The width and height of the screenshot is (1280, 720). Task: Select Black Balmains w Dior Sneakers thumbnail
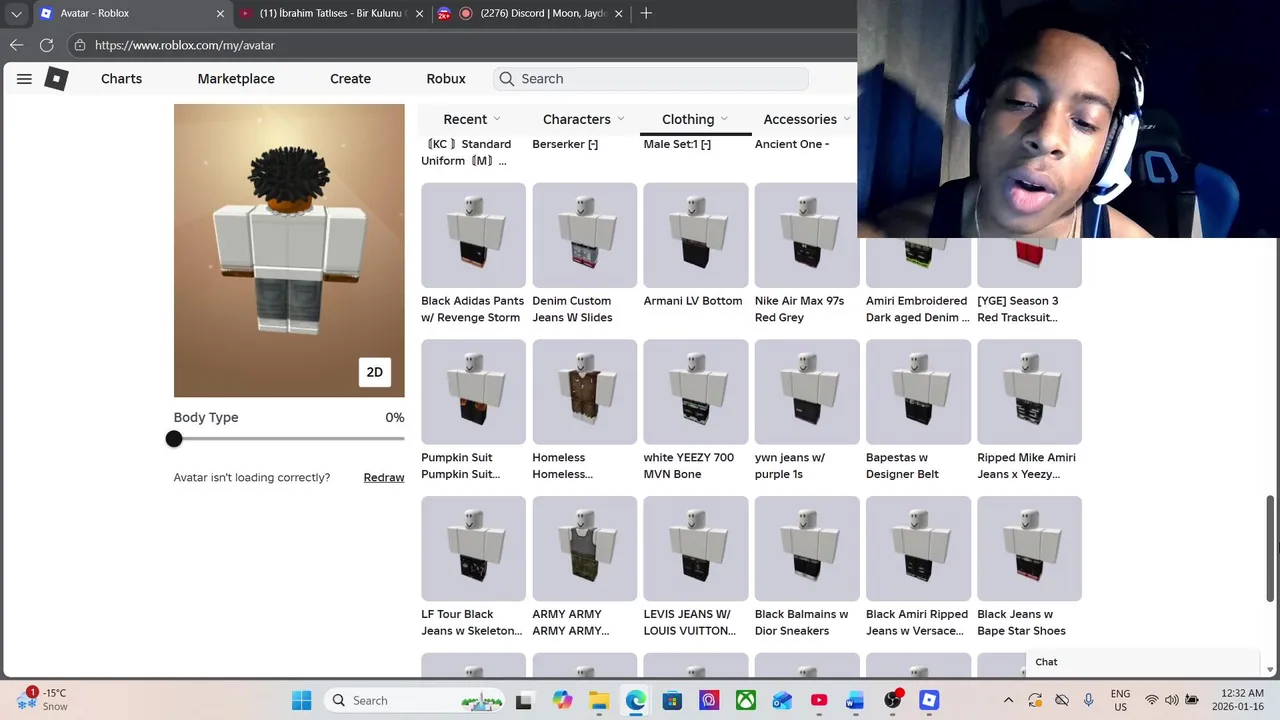(807, 549)
